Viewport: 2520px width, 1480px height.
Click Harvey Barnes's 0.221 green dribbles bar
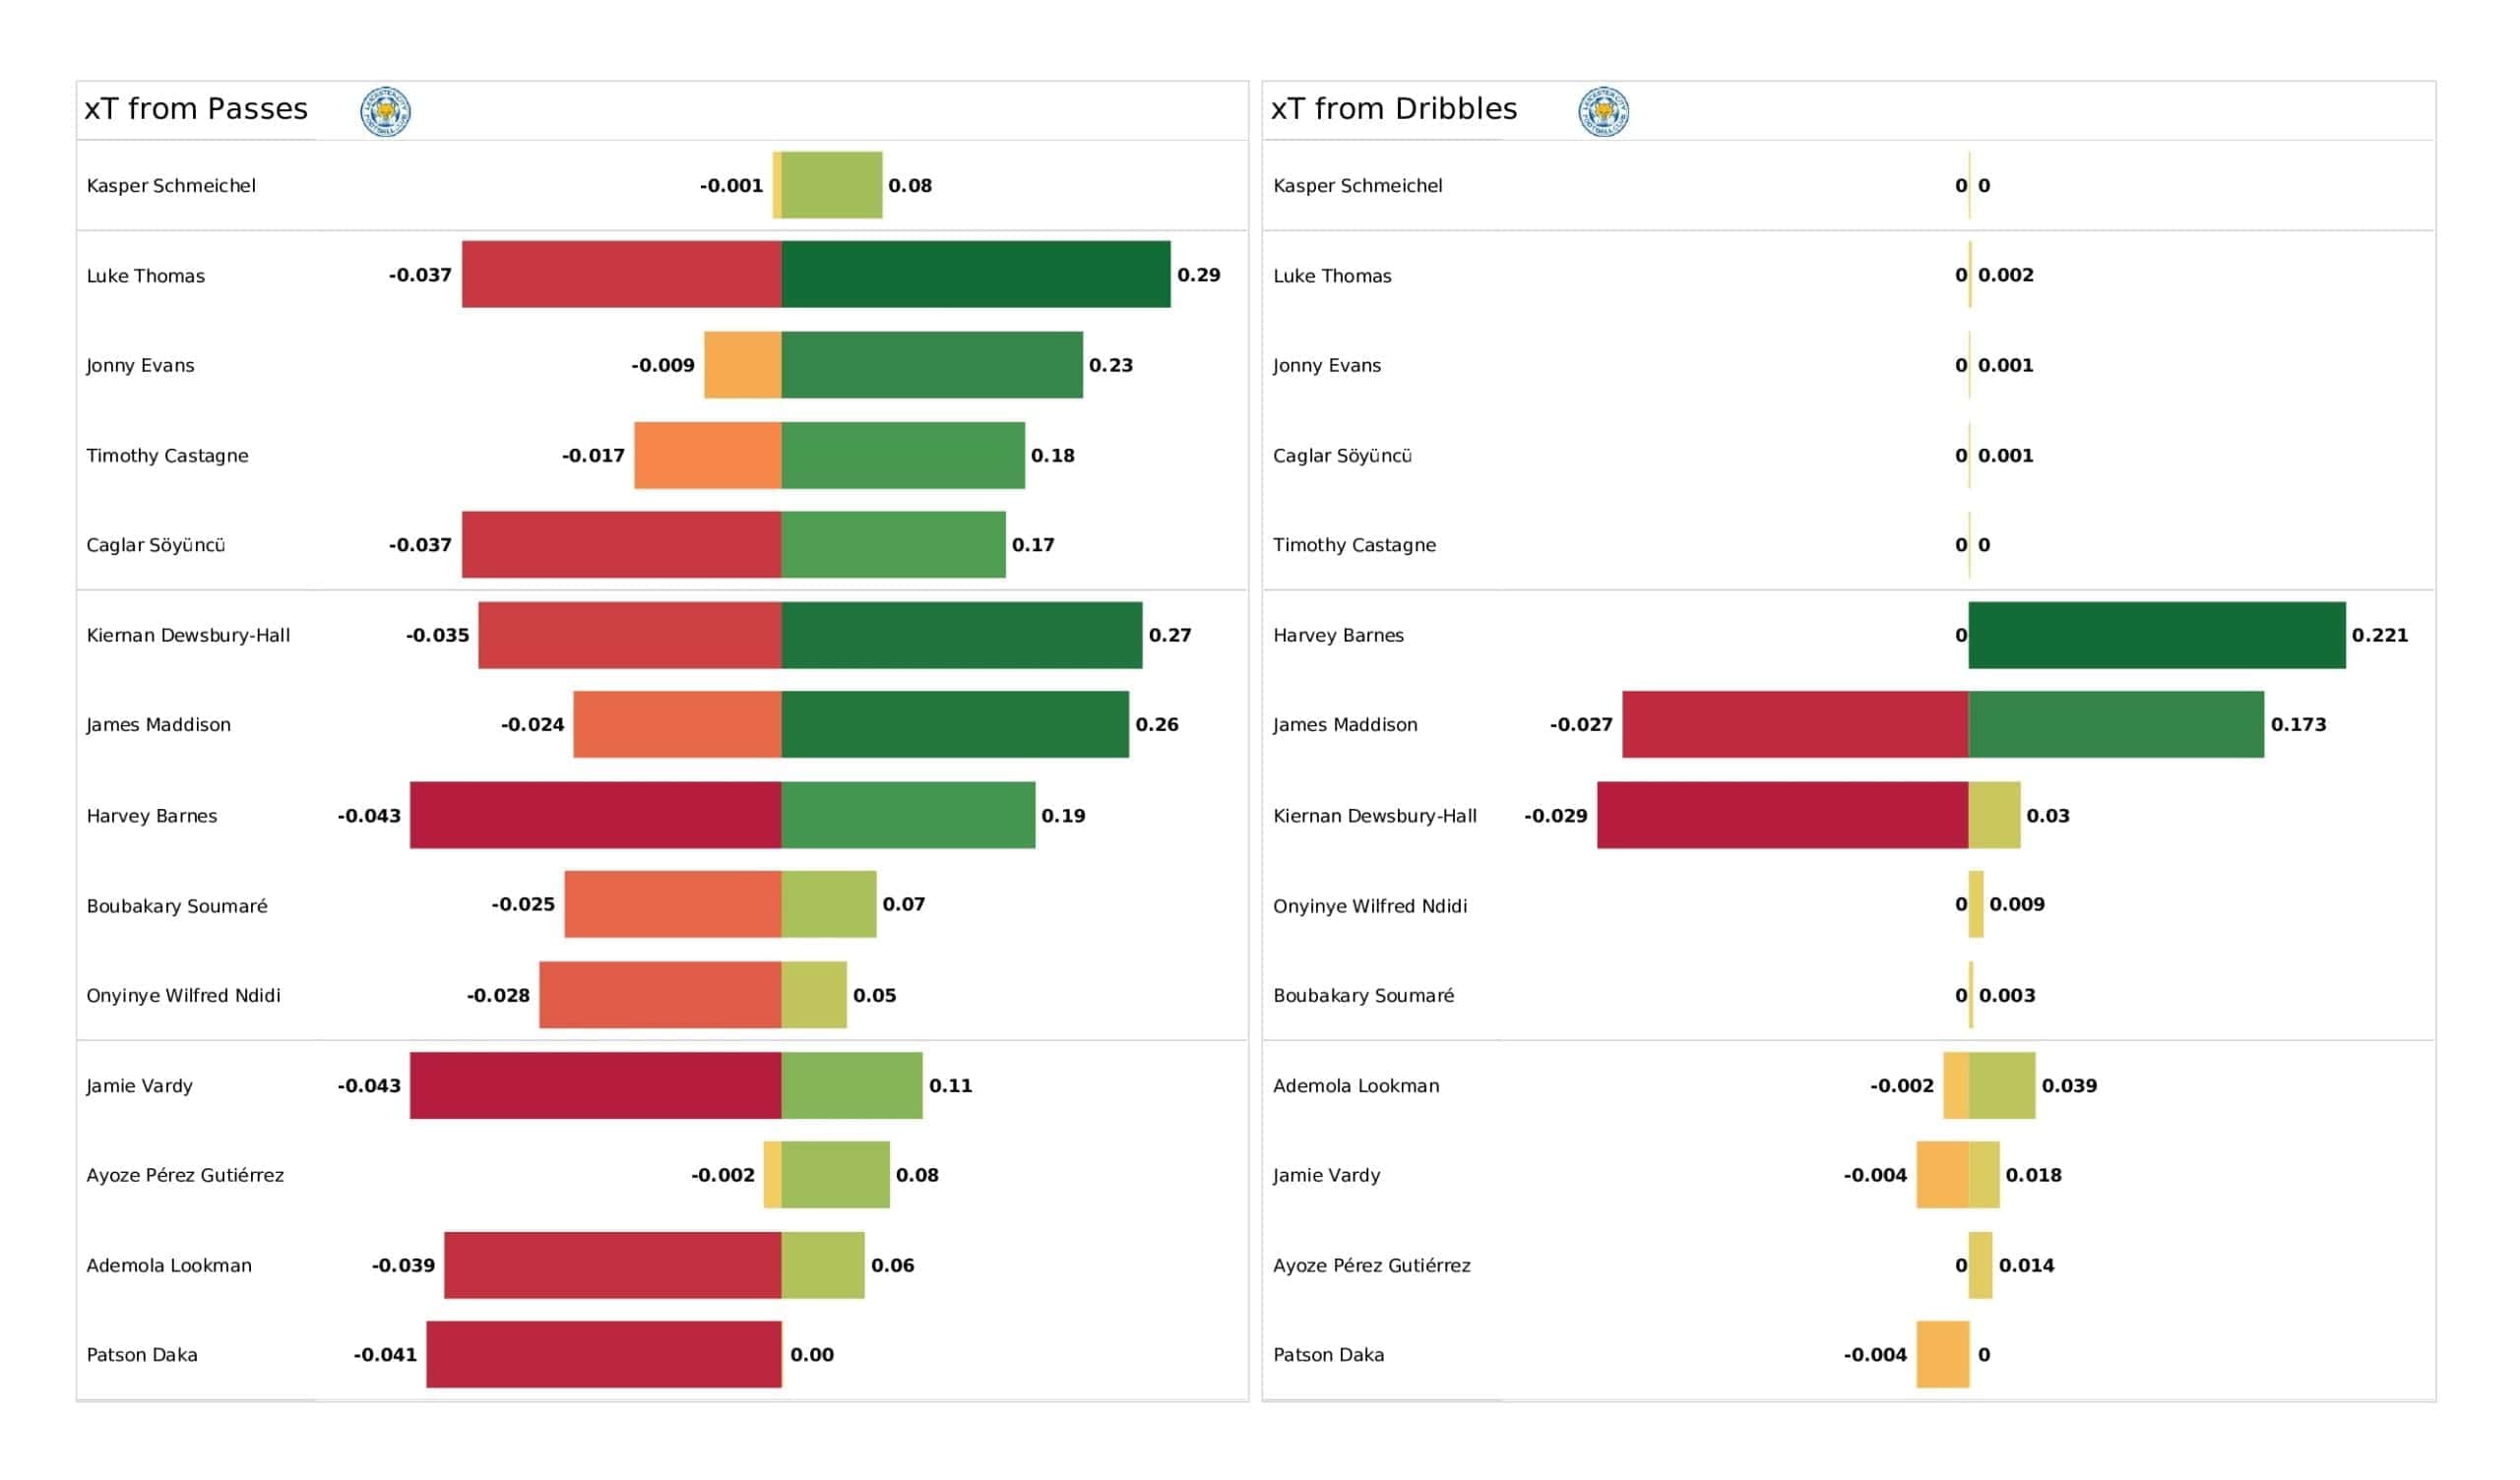tap(2156, 635)
